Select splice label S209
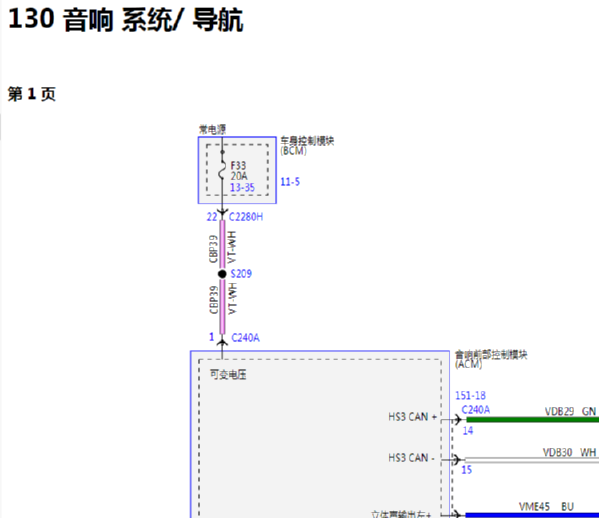This screenshot has height=518, width=599. click(241, 274)
